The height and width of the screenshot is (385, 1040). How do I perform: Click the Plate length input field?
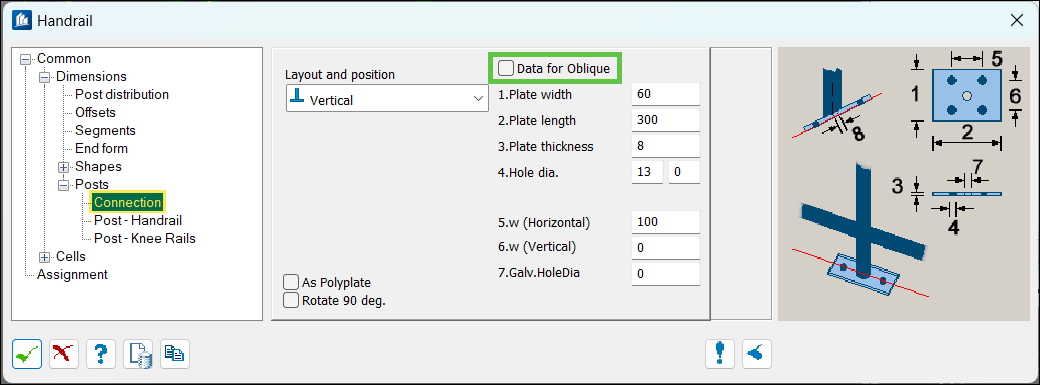[666, 120]
